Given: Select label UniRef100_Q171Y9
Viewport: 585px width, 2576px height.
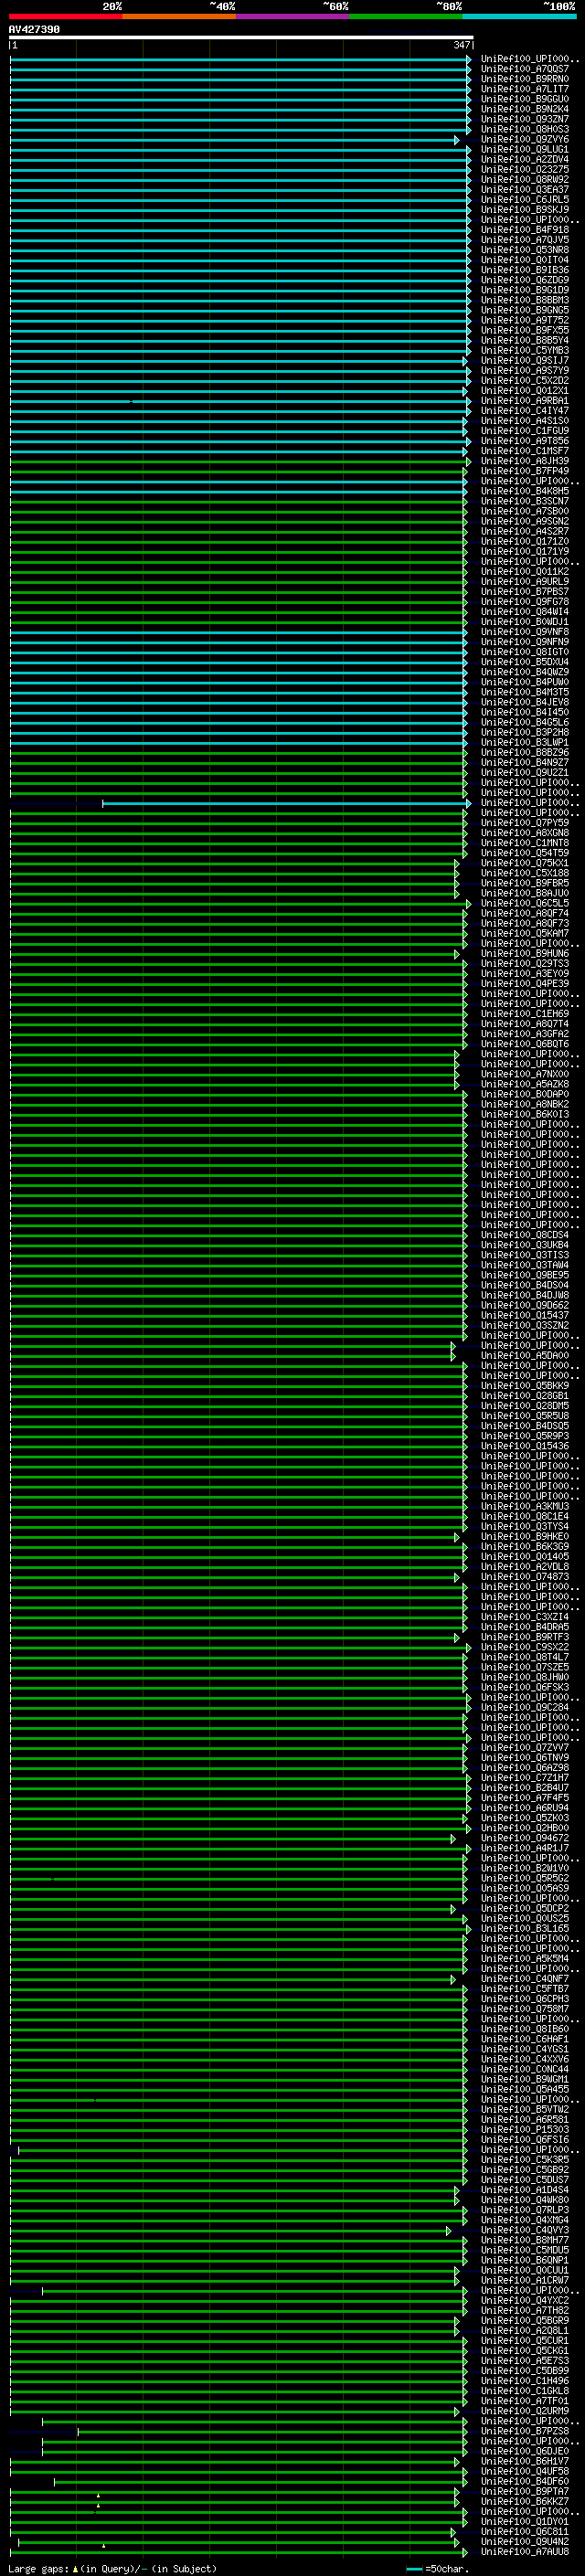Looking at the screenshot, I should 525,551.
